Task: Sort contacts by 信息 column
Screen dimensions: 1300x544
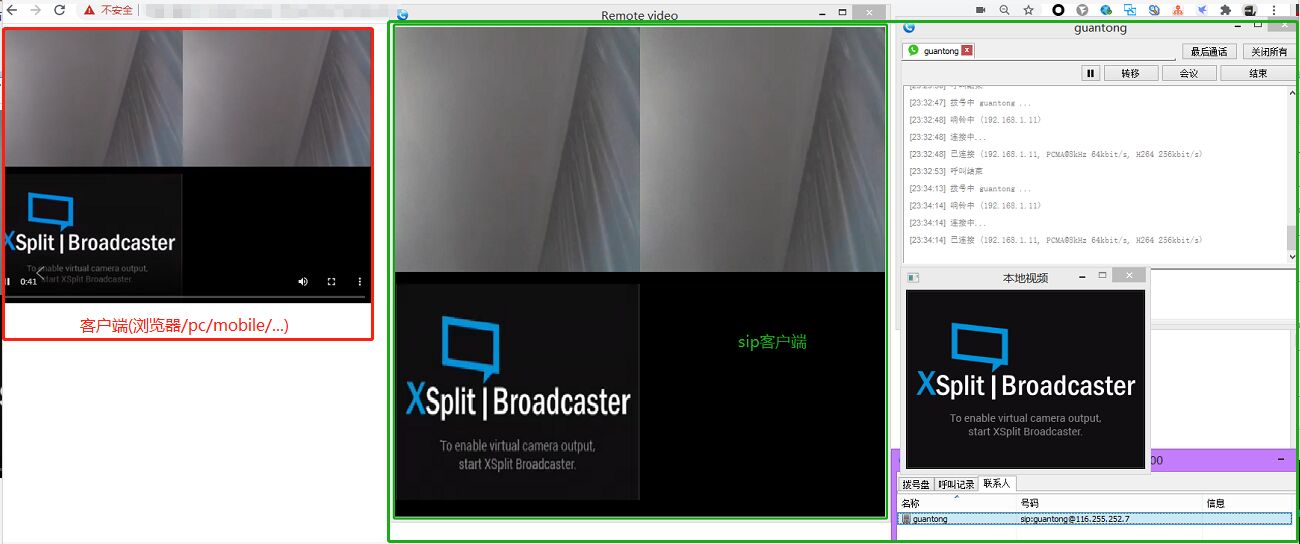Action: pos(1249,503)
